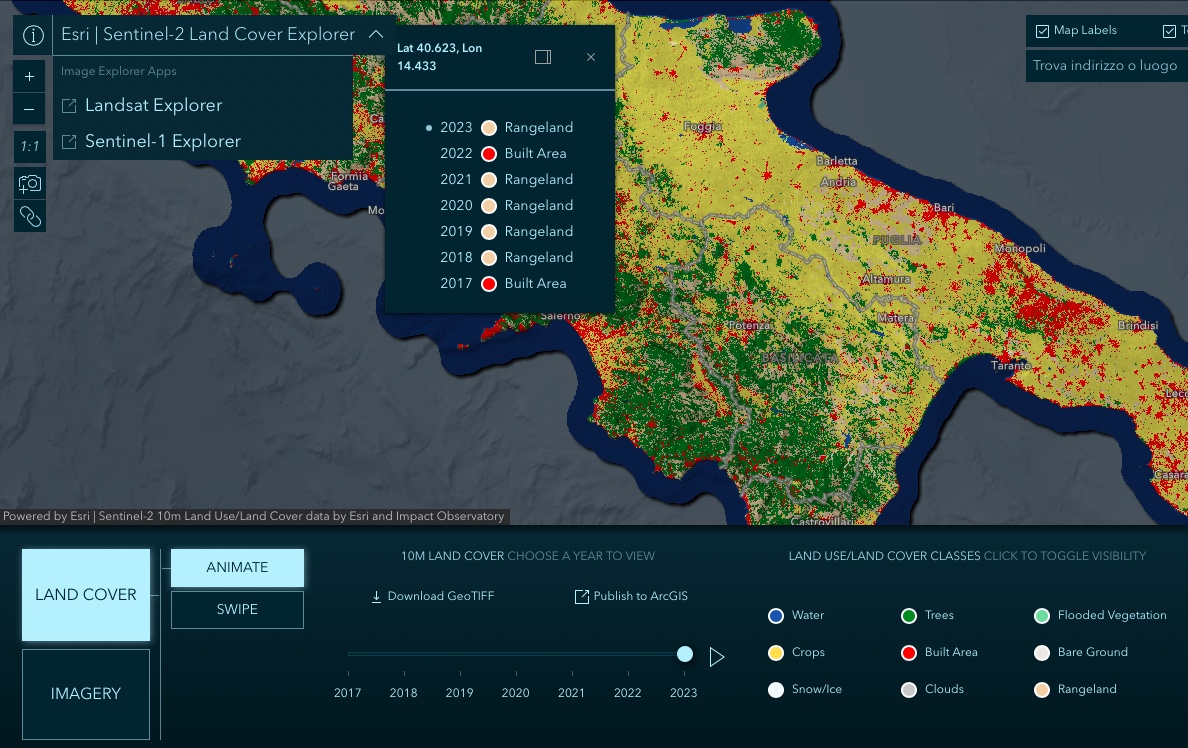This screenshot has height=748, width=1188.
Task: Toggle Bare Ground class visibility
Action: point(1081,653)
